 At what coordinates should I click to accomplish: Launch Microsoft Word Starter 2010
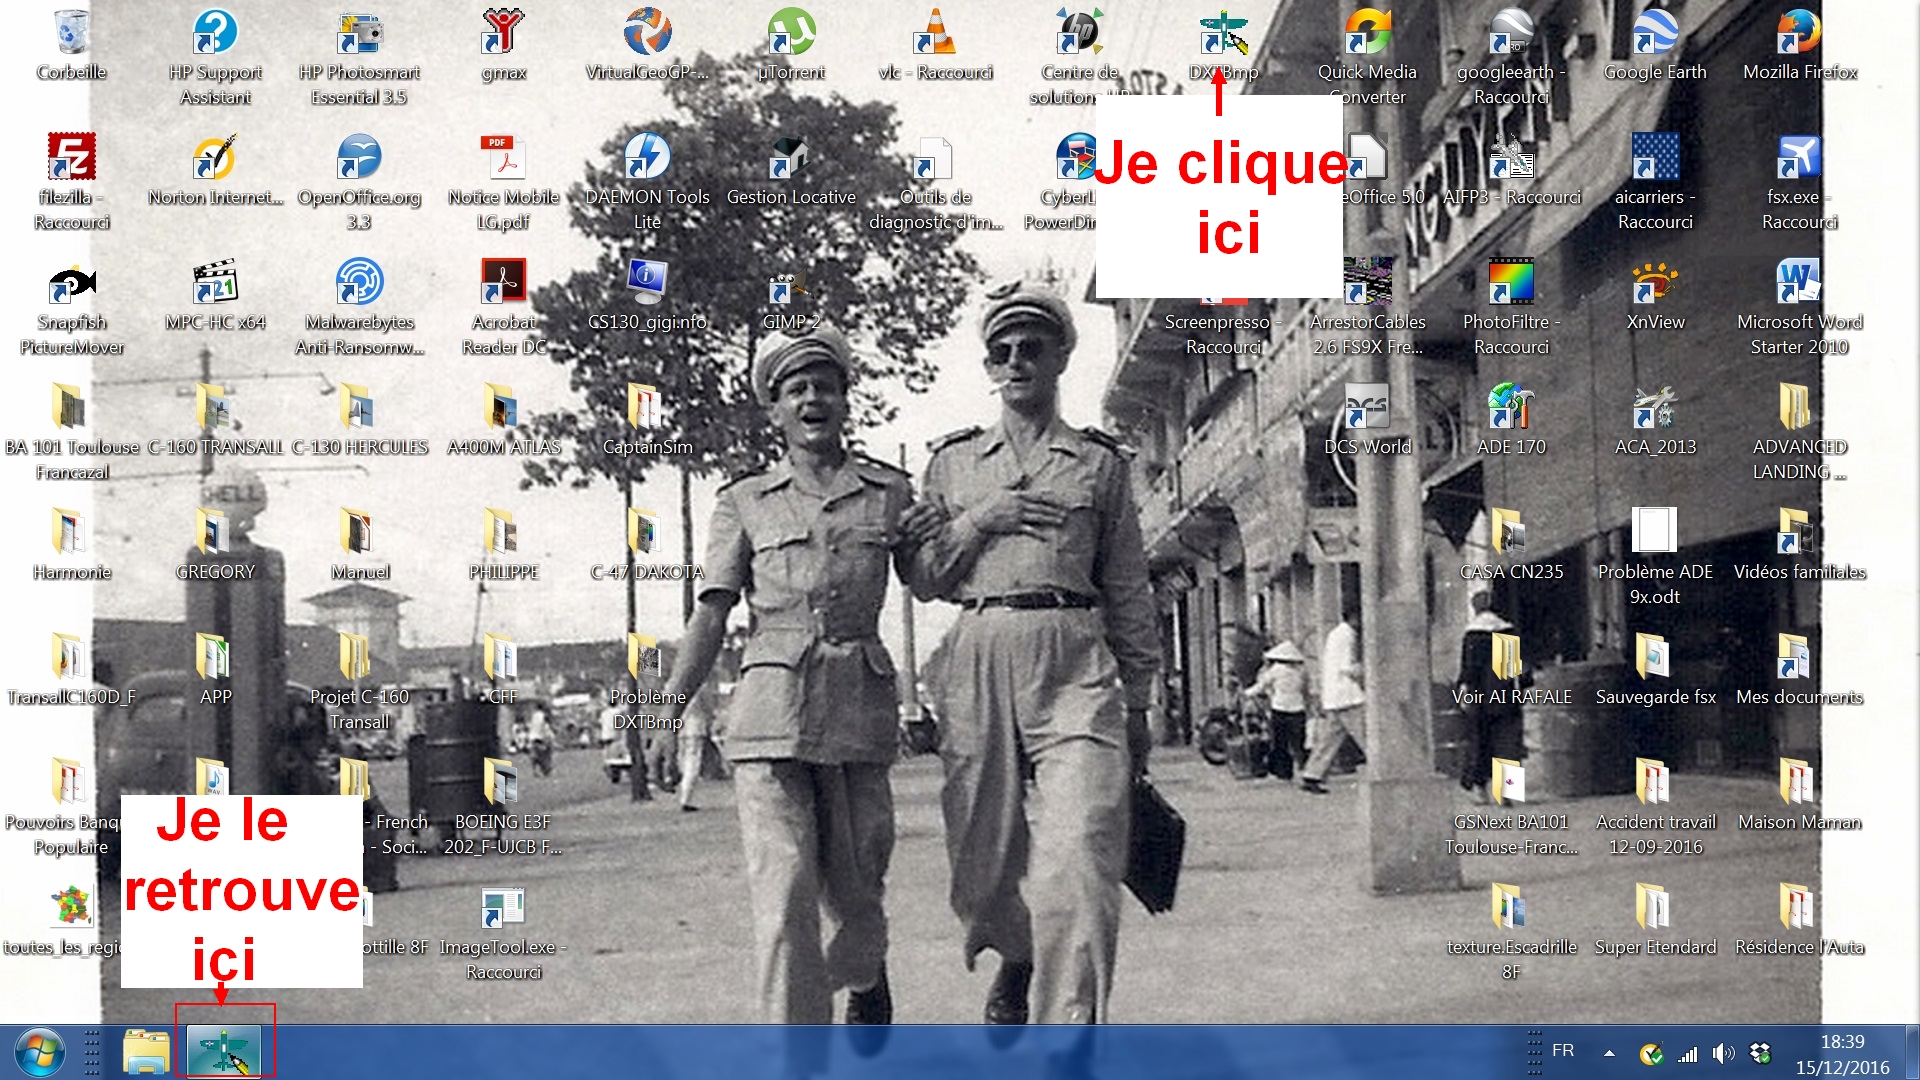(1799, 283)
